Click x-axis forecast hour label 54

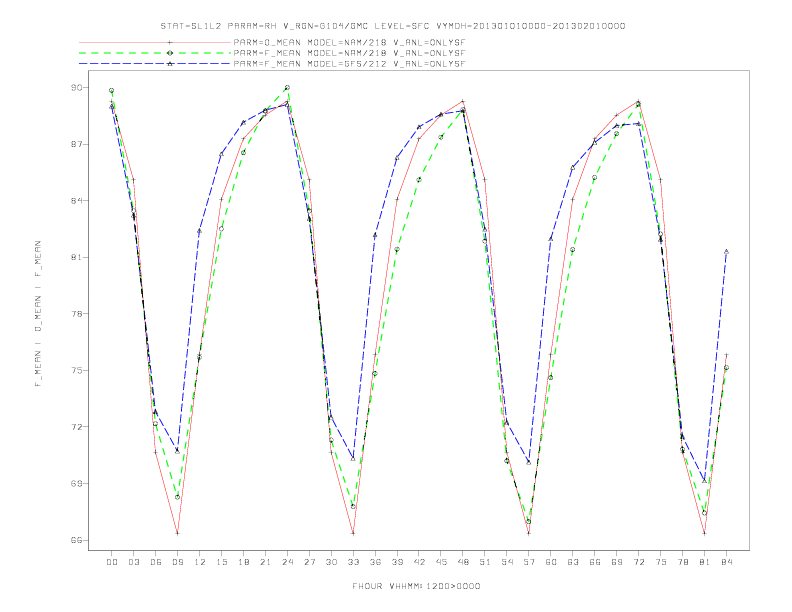tap(507, 562)
